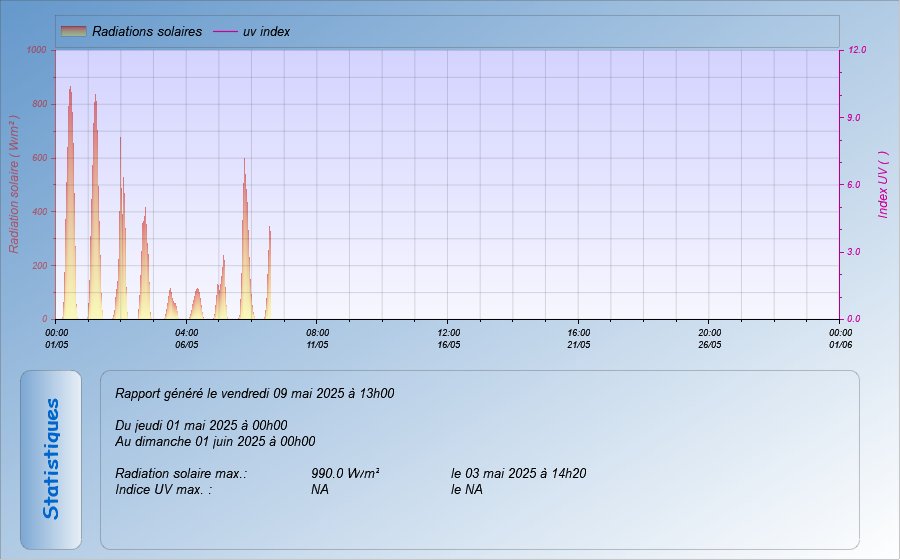The width and height of the screenshot is (900, 560).
Task: Click the solar radiation peak reaching 600 W/m²
Action: 246,241
